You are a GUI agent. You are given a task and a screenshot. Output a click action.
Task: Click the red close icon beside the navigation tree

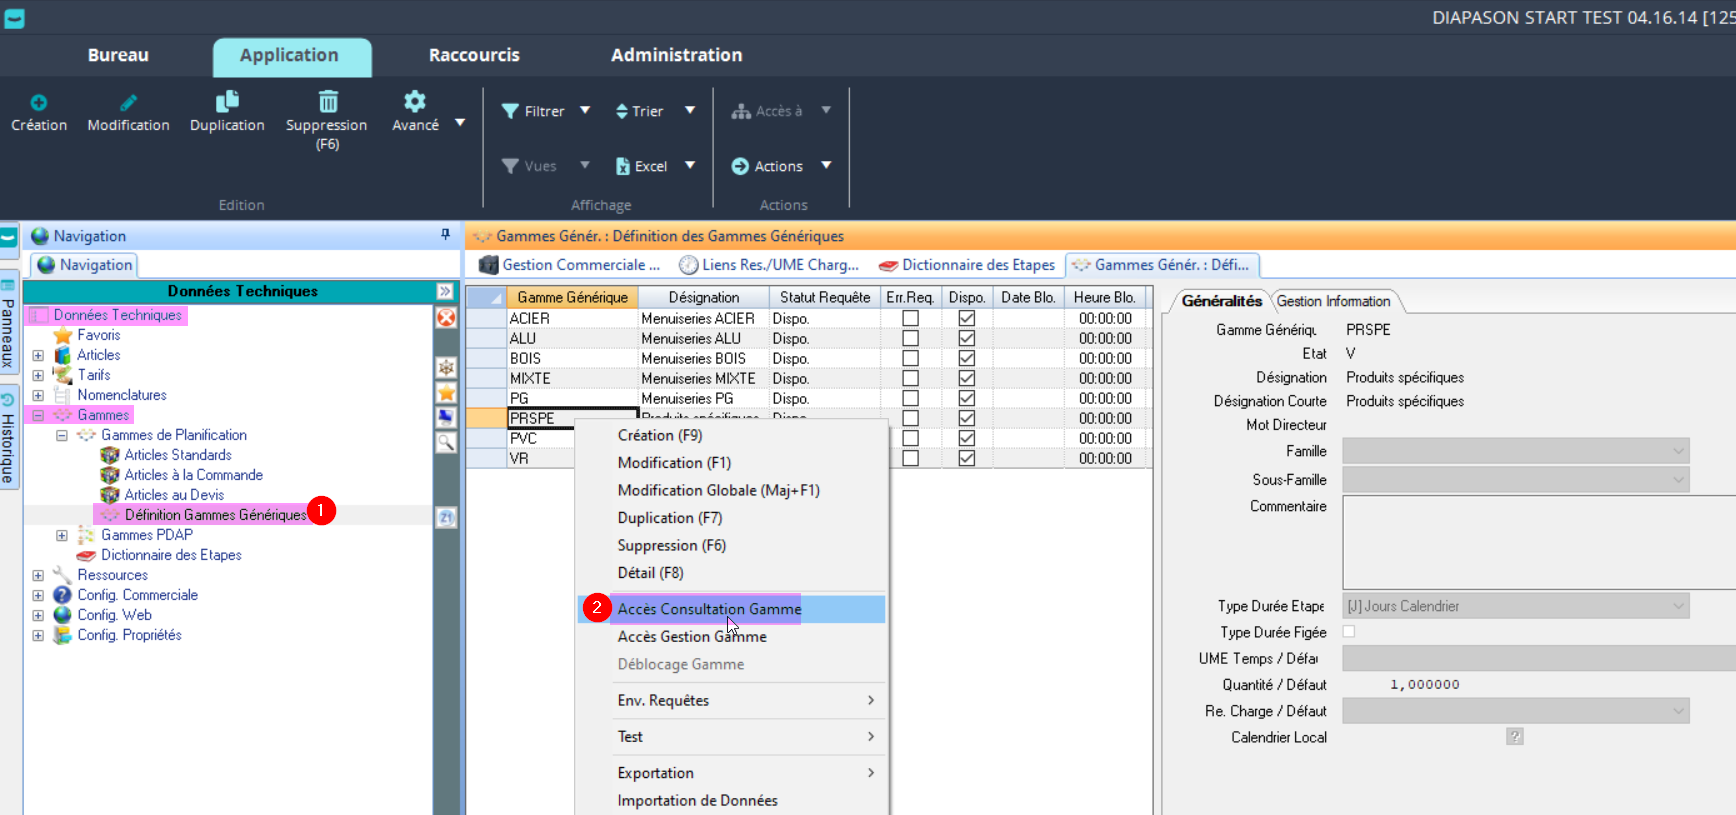point(446,317)
